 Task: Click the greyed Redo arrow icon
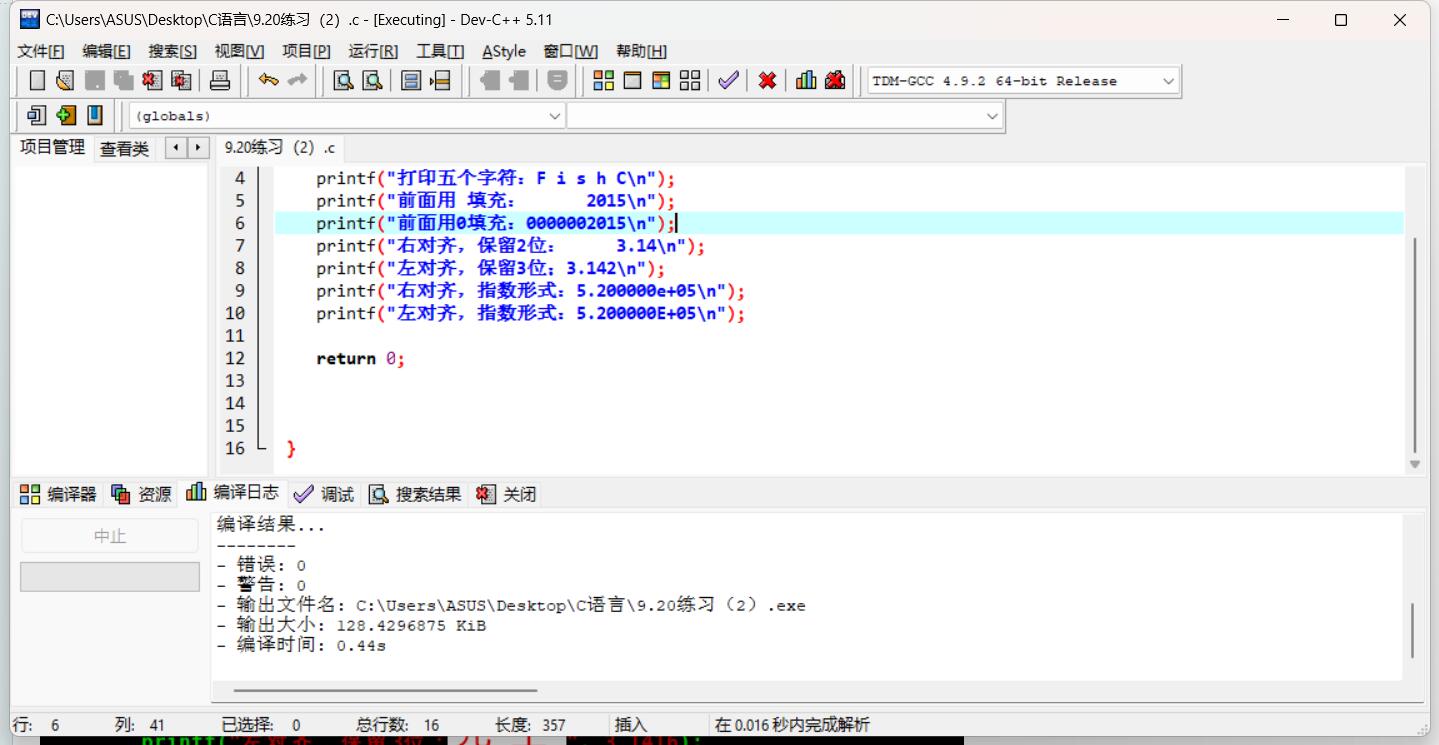[297, 81]
